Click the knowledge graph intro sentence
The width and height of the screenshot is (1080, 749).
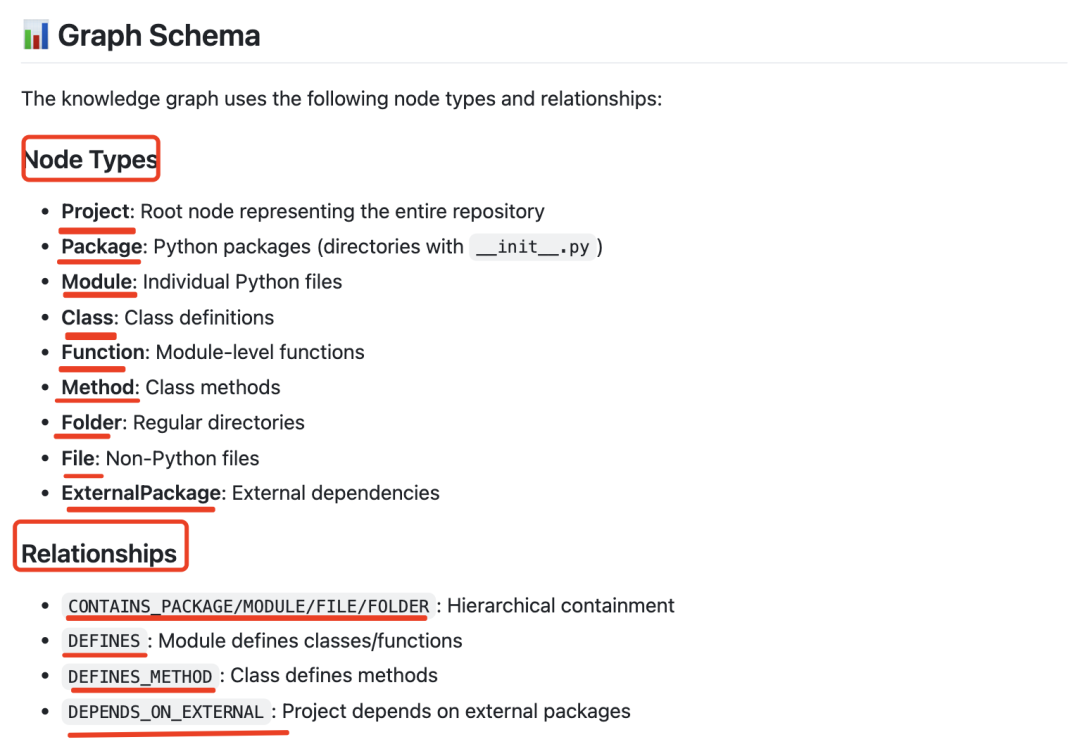coord(342,99)
